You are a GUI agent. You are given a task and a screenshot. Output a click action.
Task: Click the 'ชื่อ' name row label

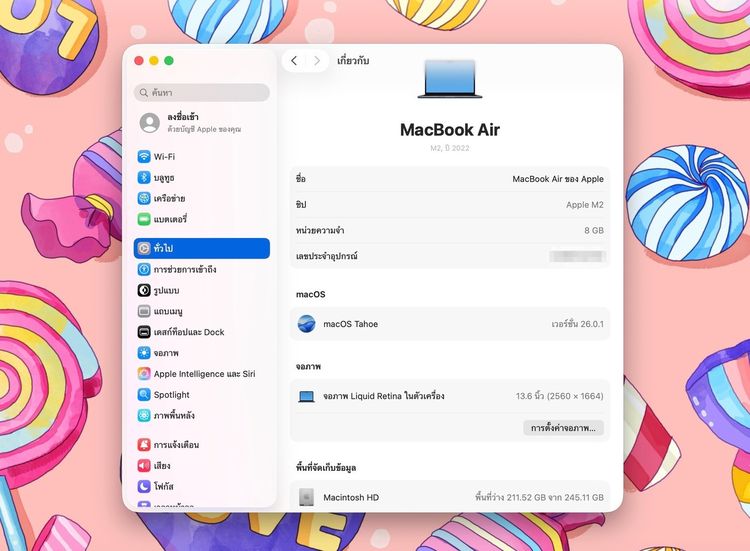(301, 179)
